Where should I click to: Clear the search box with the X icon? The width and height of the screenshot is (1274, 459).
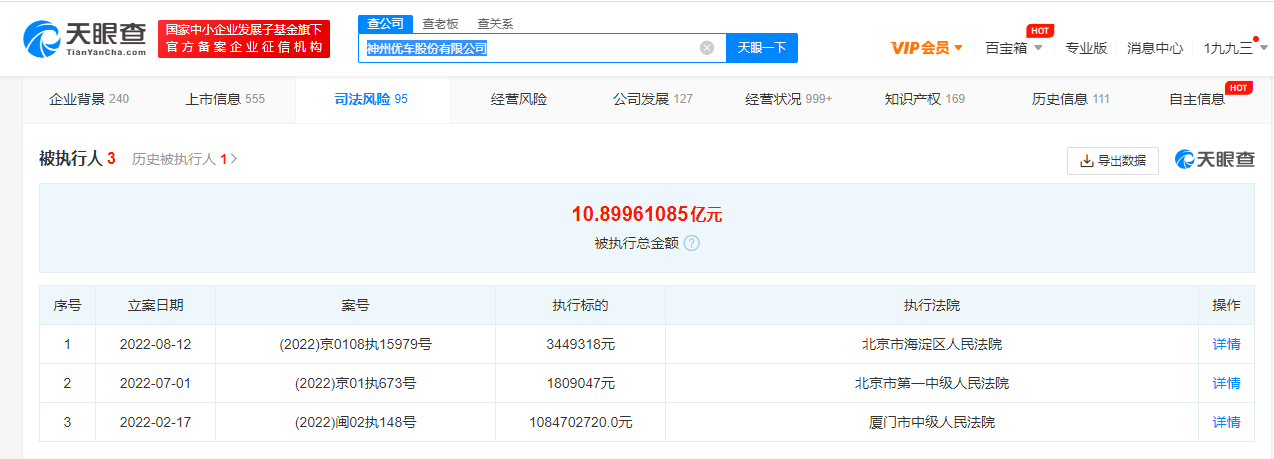pos(707,48)
